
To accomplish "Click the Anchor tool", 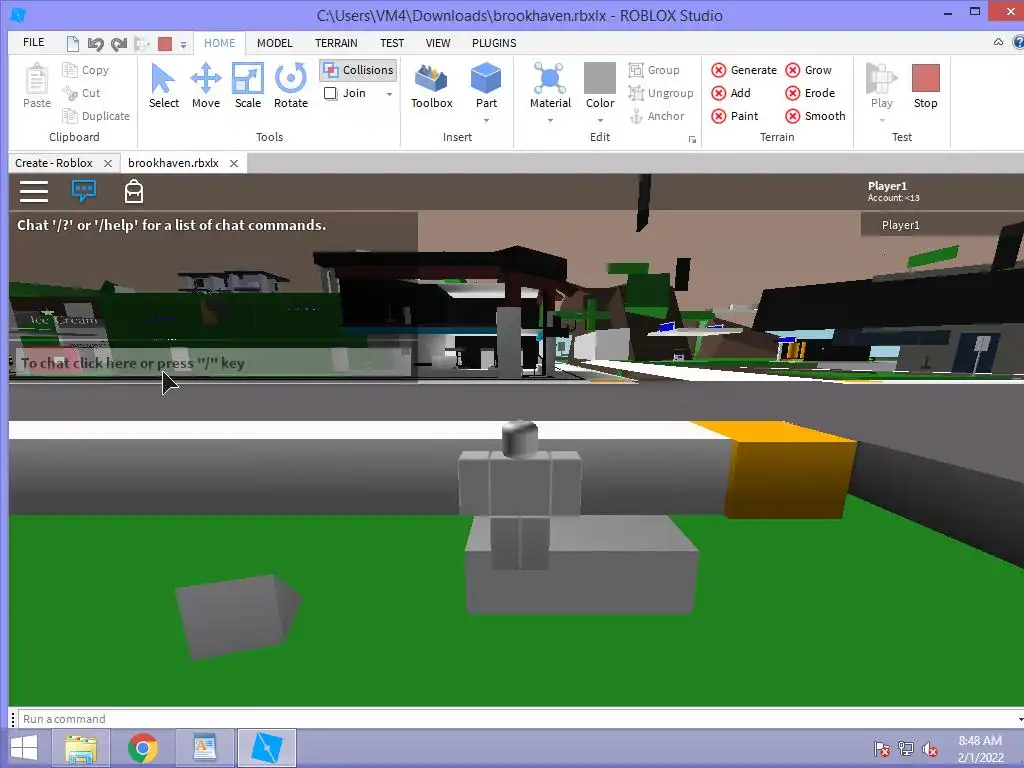I will 656,116.
